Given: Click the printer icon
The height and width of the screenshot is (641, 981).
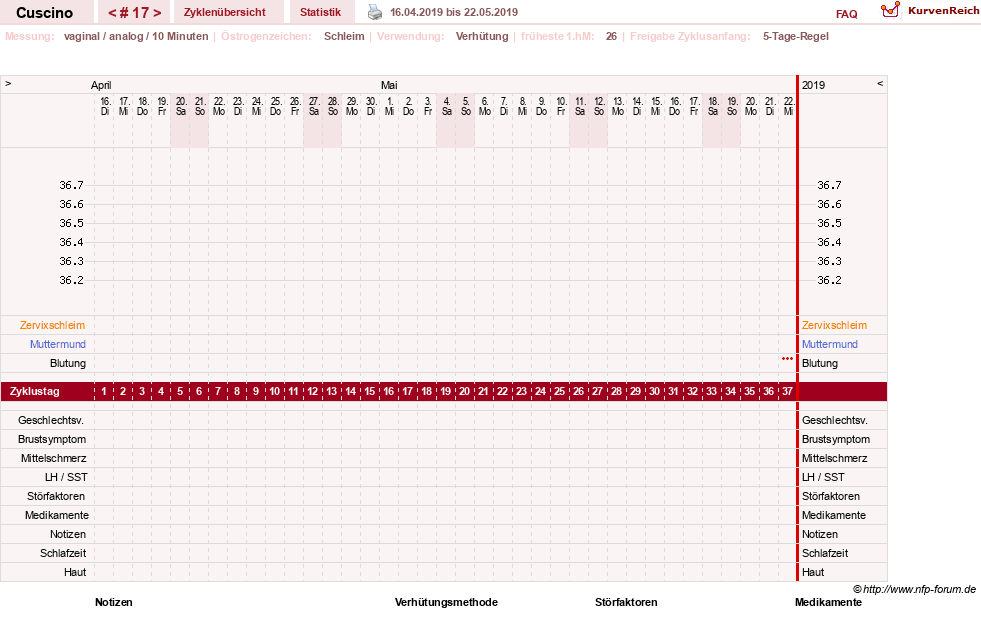Looking at the screenshot, I should [374, 12].
